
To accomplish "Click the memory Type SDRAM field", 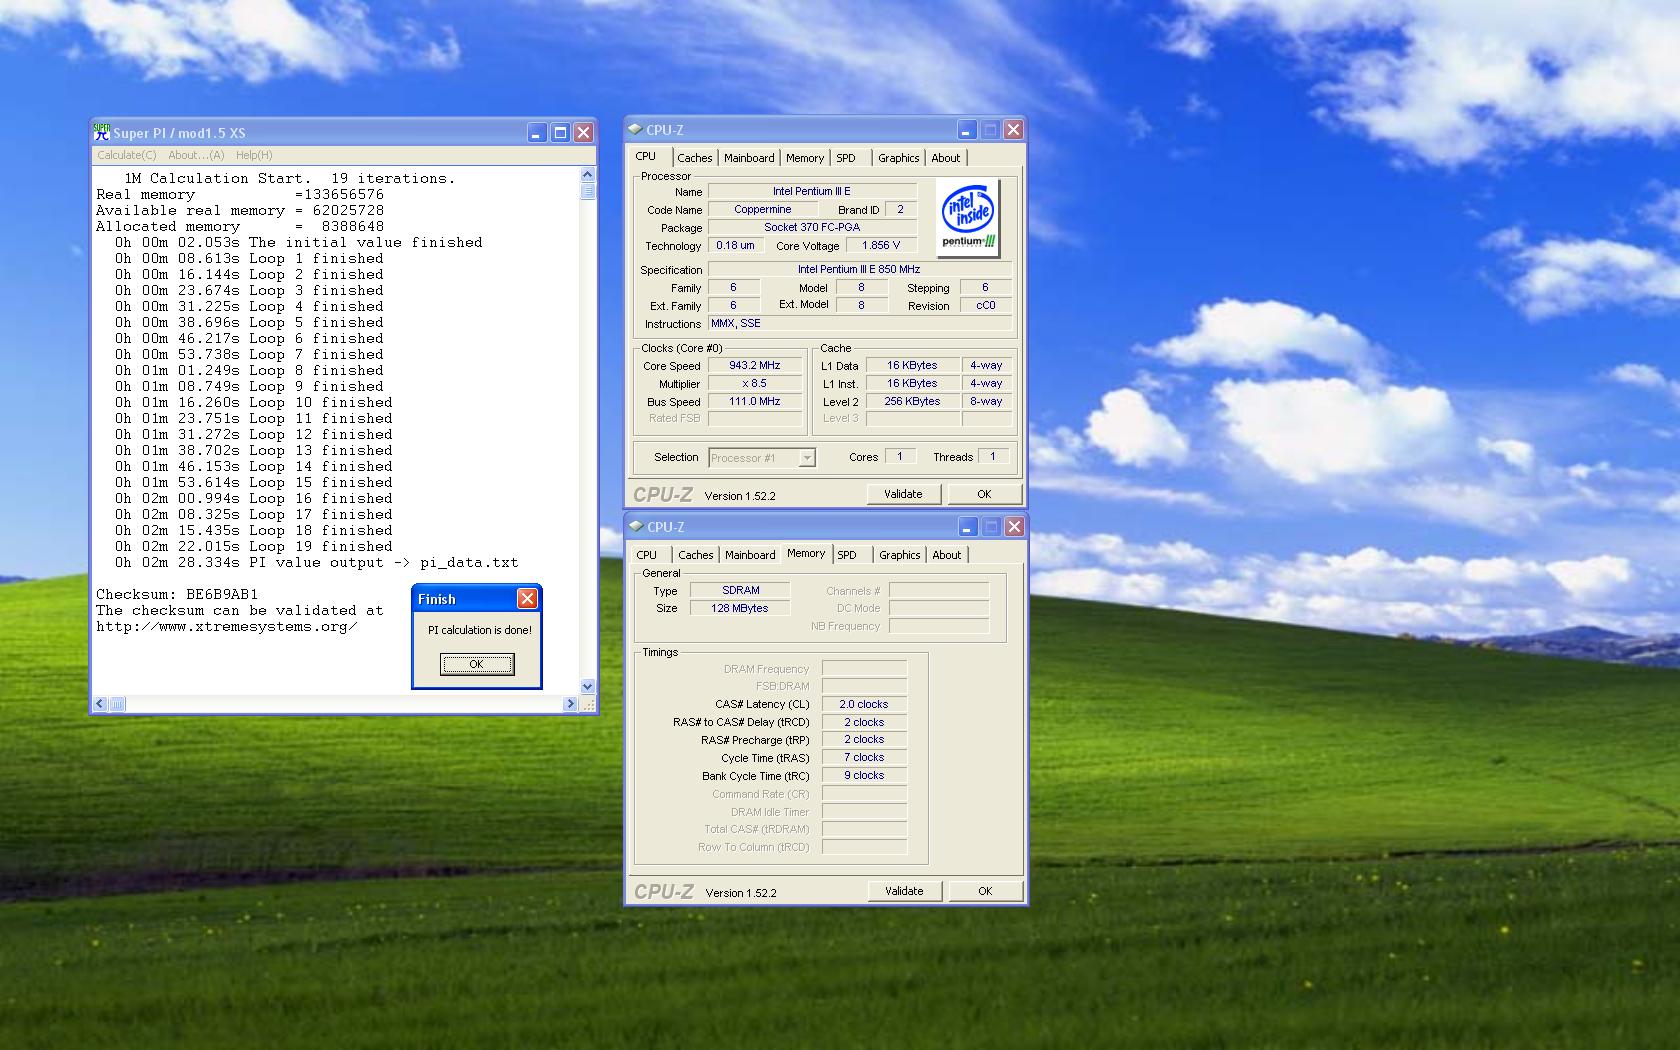I will 740,591.
